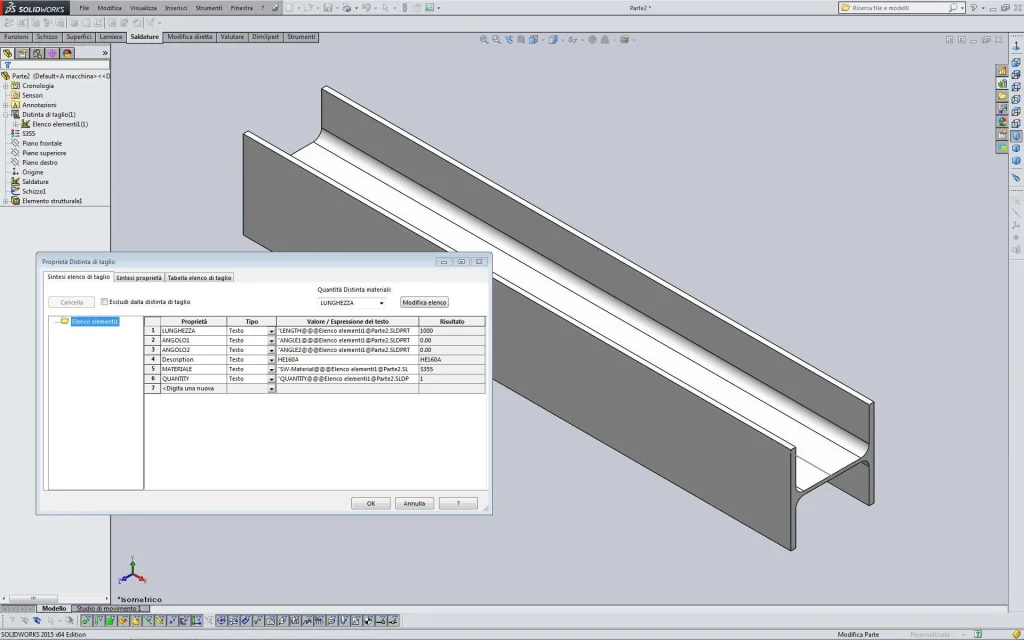Click the Description value field HE160A

347,360
